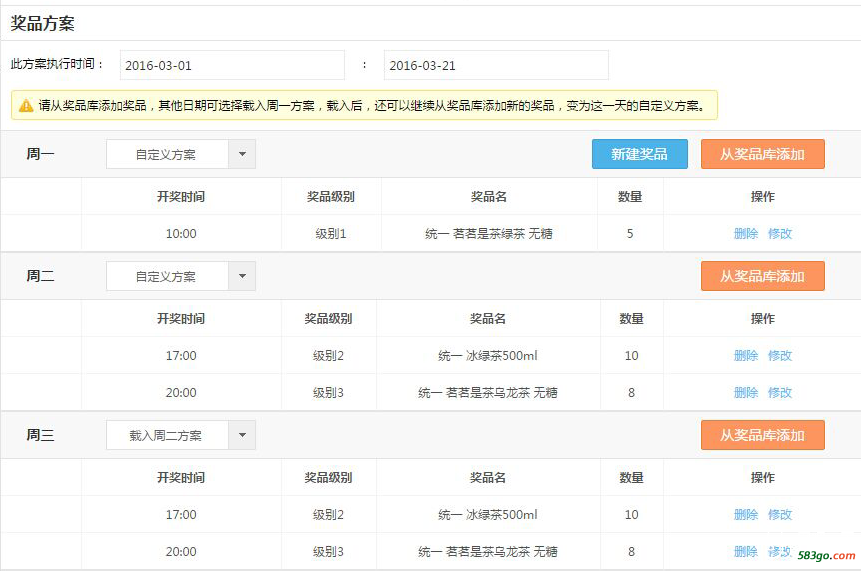This screenshot has width=861, height=571.
Task: Click 从奖品库添加 button for 周二
Action: pos(763,276)
